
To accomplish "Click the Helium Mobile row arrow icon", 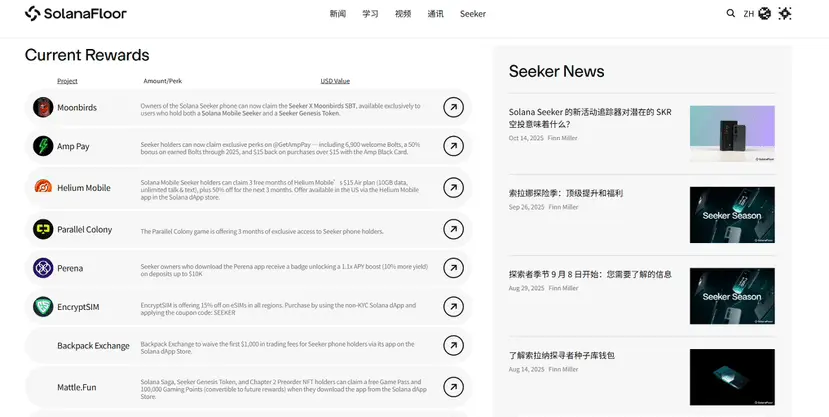I will click(x=453, y=188).
